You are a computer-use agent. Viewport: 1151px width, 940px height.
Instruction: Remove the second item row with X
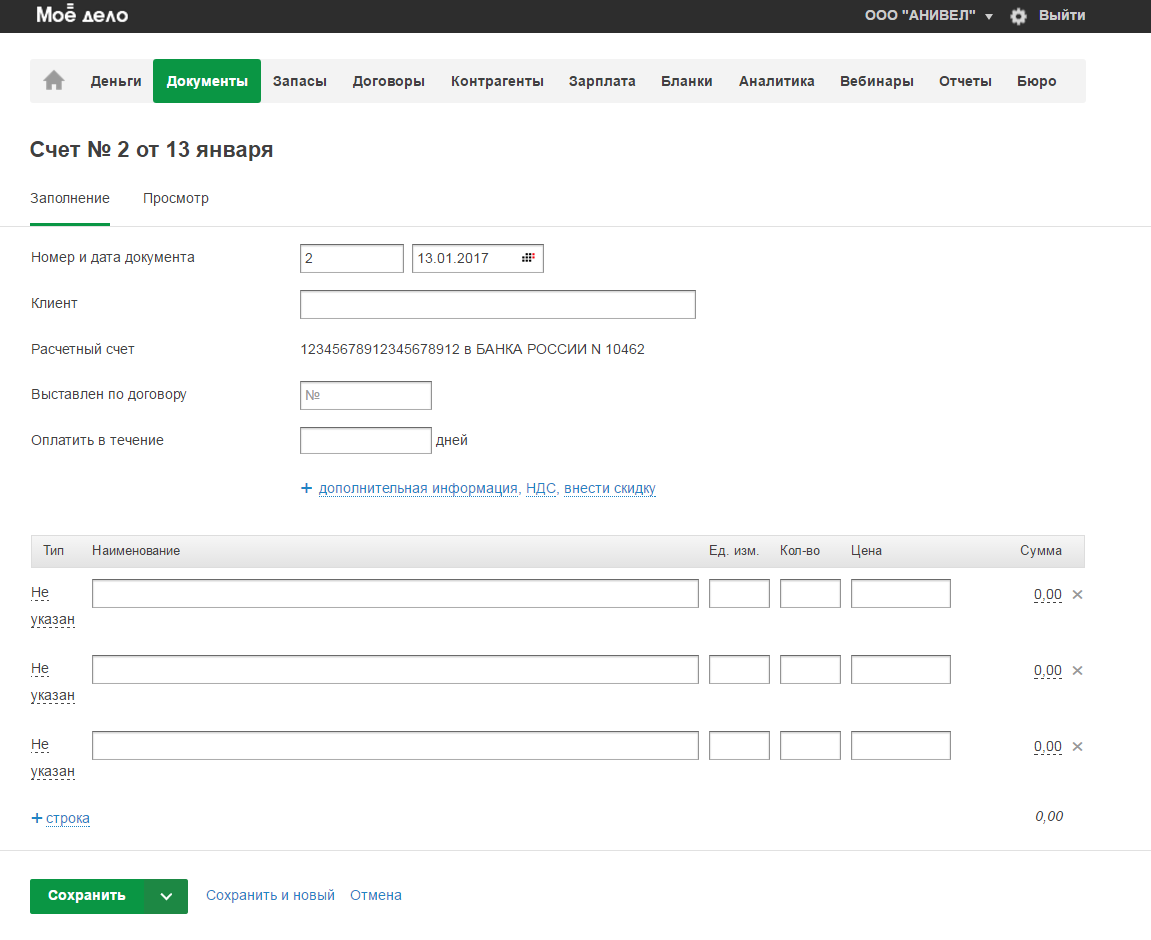coord(1077,671)
